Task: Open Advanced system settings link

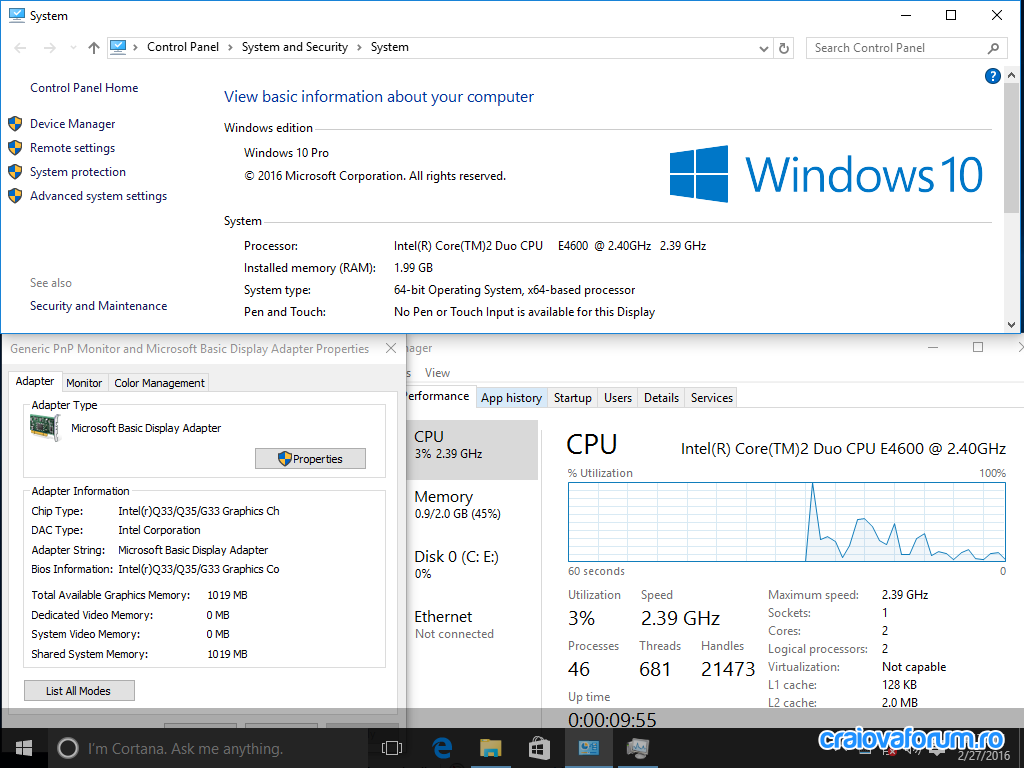Action: click(x=99, y=196)
